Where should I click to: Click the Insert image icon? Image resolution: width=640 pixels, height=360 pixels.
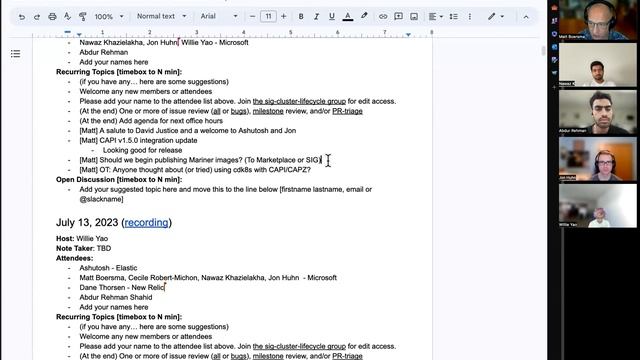tap(414, 16)
